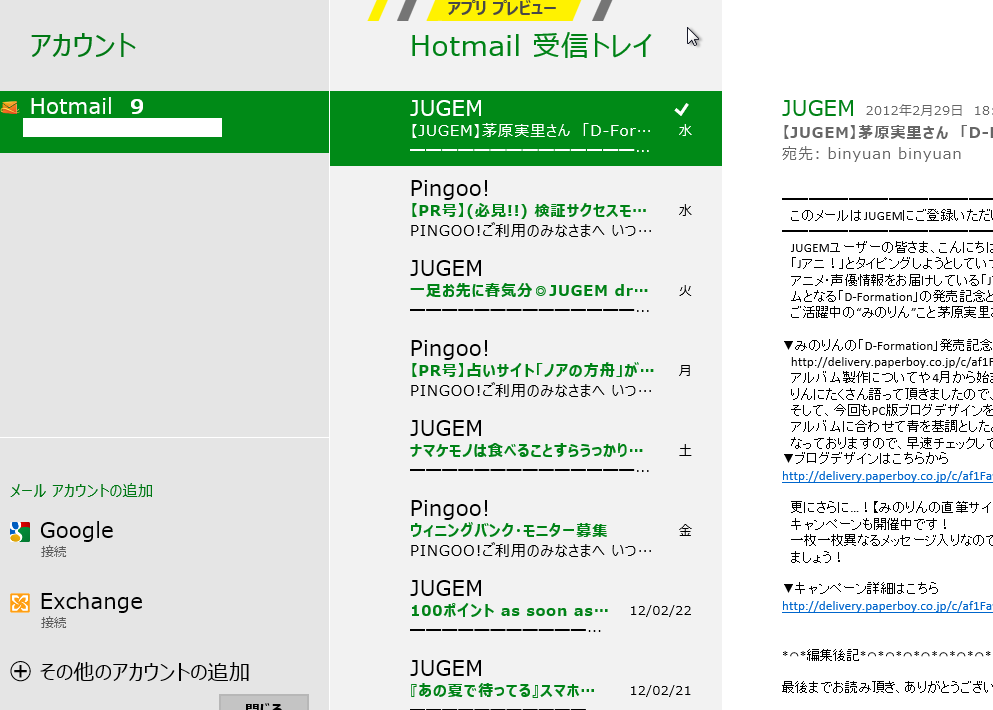This screenshot has height=710, width=993.
Task: Open Pingoo! email '【PR号】(必見!!) 検証サクセスモ…'
Action: tap(526, 208)
